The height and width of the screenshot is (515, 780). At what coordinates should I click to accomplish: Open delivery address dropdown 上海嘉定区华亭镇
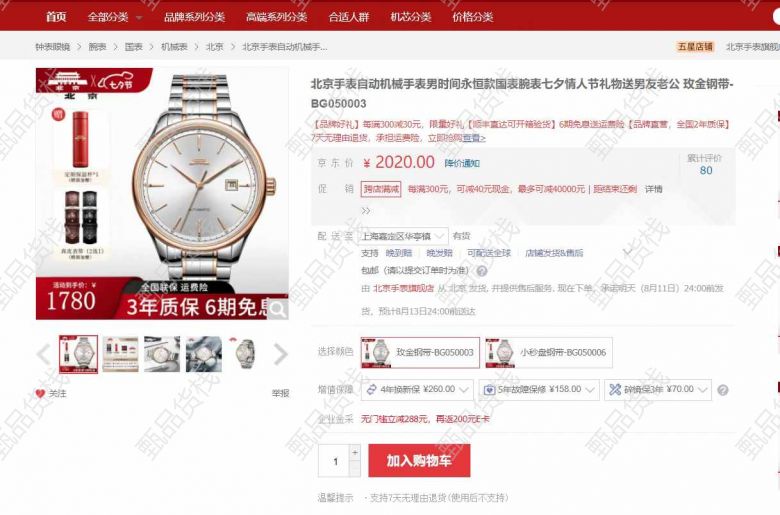[402, 236]
